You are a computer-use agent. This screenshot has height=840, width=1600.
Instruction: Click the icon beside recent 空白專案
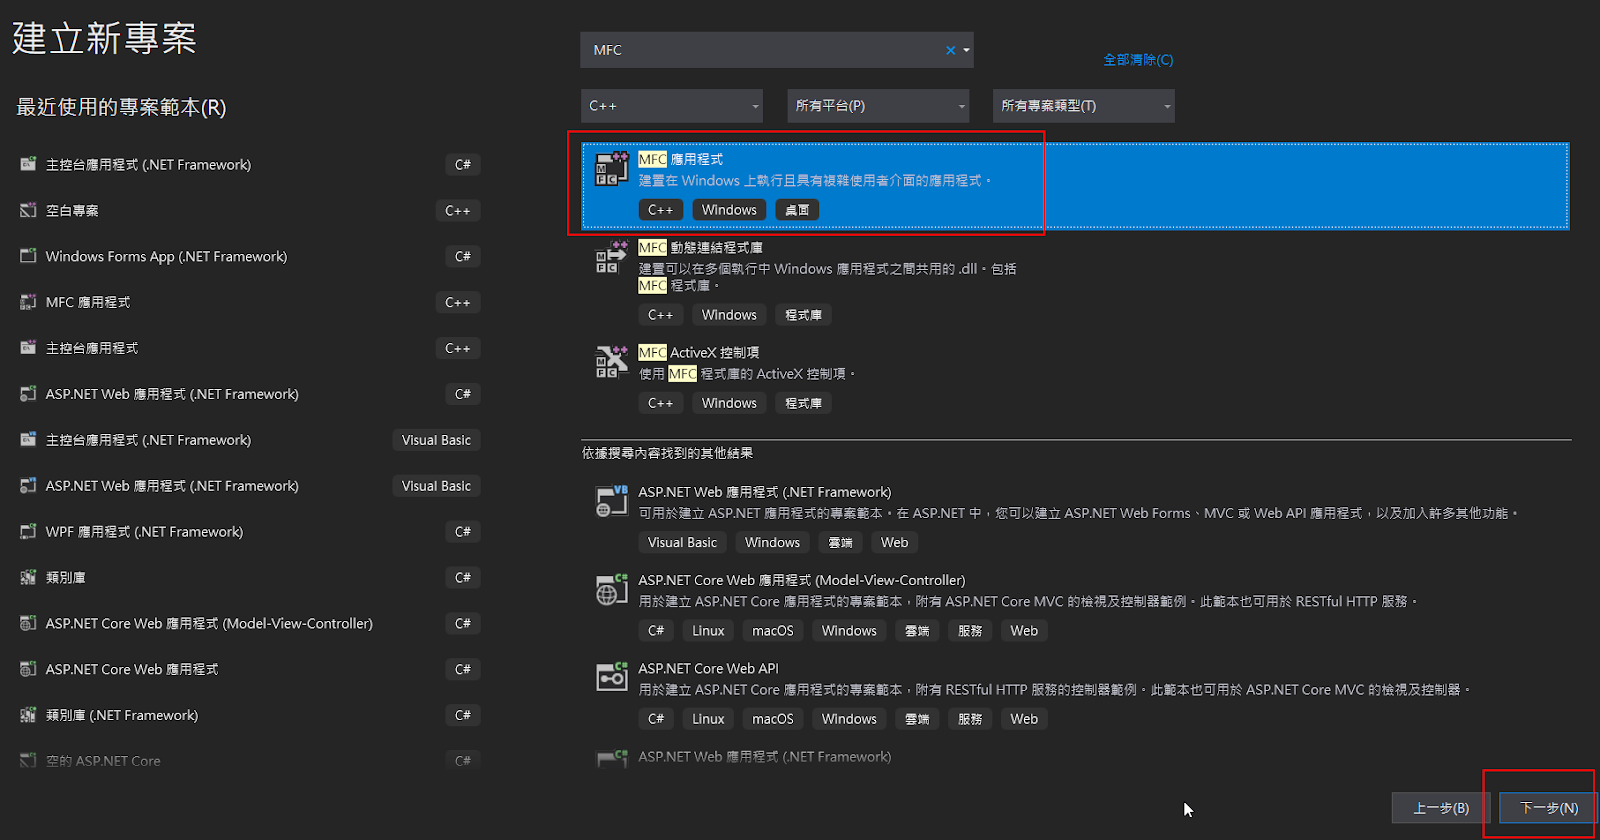click(28, 210)
